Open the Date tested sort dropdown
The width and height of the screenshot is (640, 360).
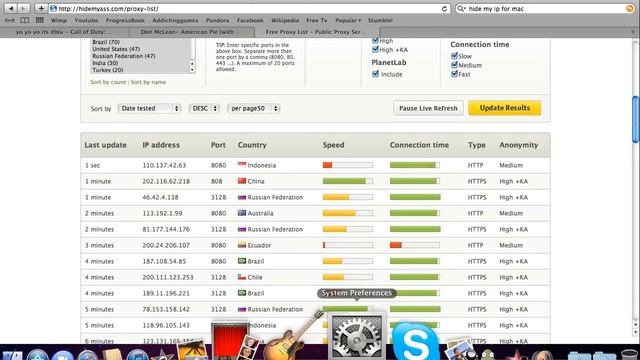[149, 108]
